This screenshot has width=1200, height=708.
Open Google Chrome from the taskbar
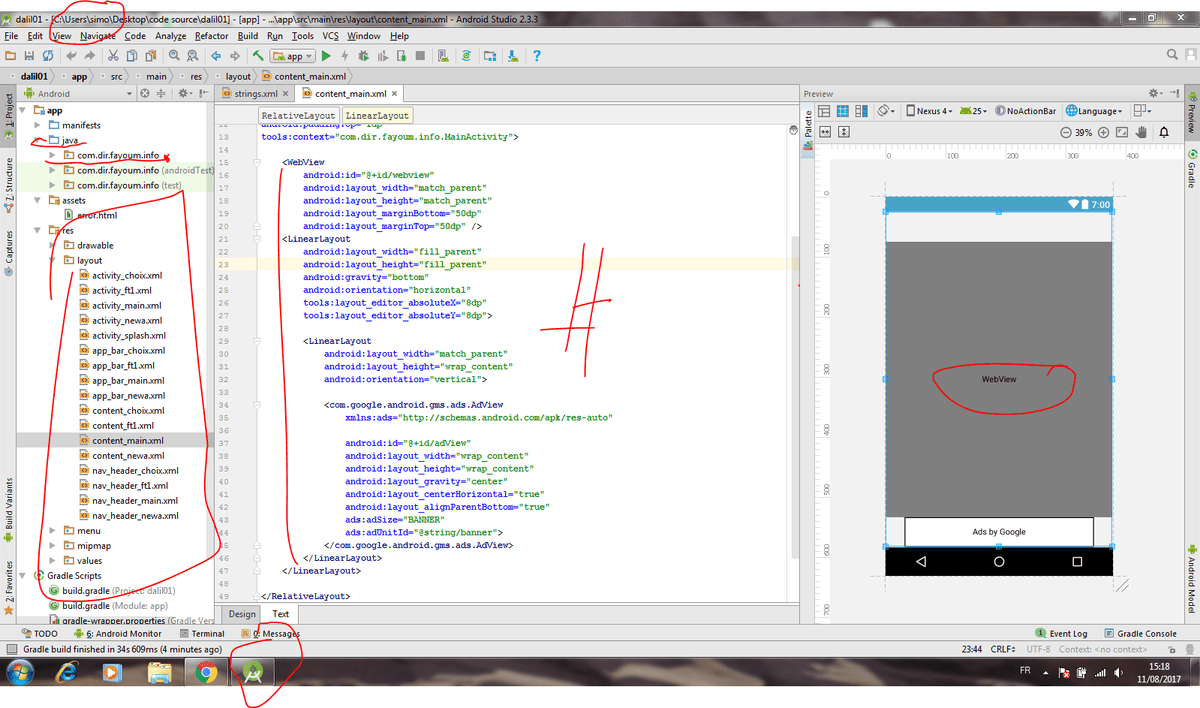point(206,672)
